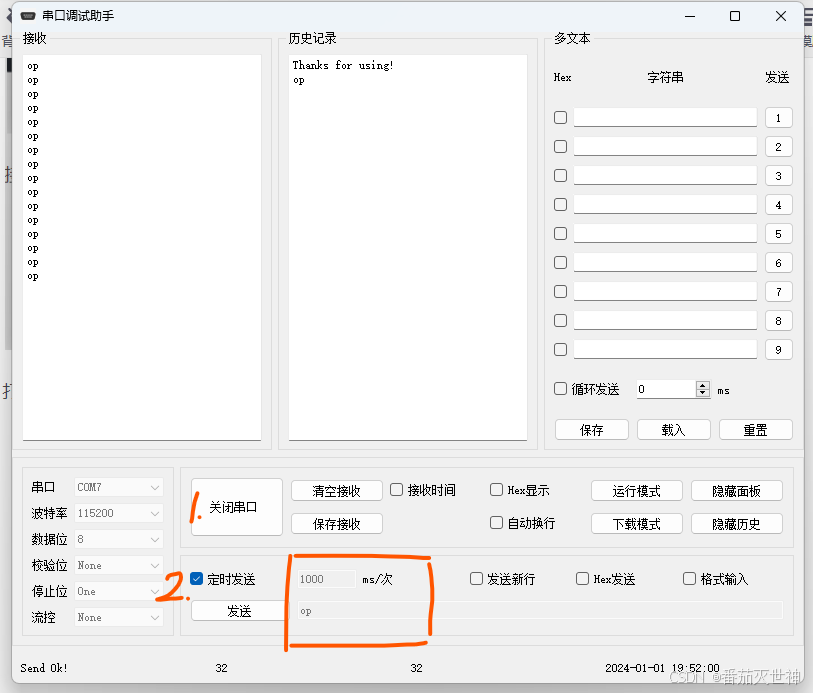Click the 隐藏面板 button

736,491
